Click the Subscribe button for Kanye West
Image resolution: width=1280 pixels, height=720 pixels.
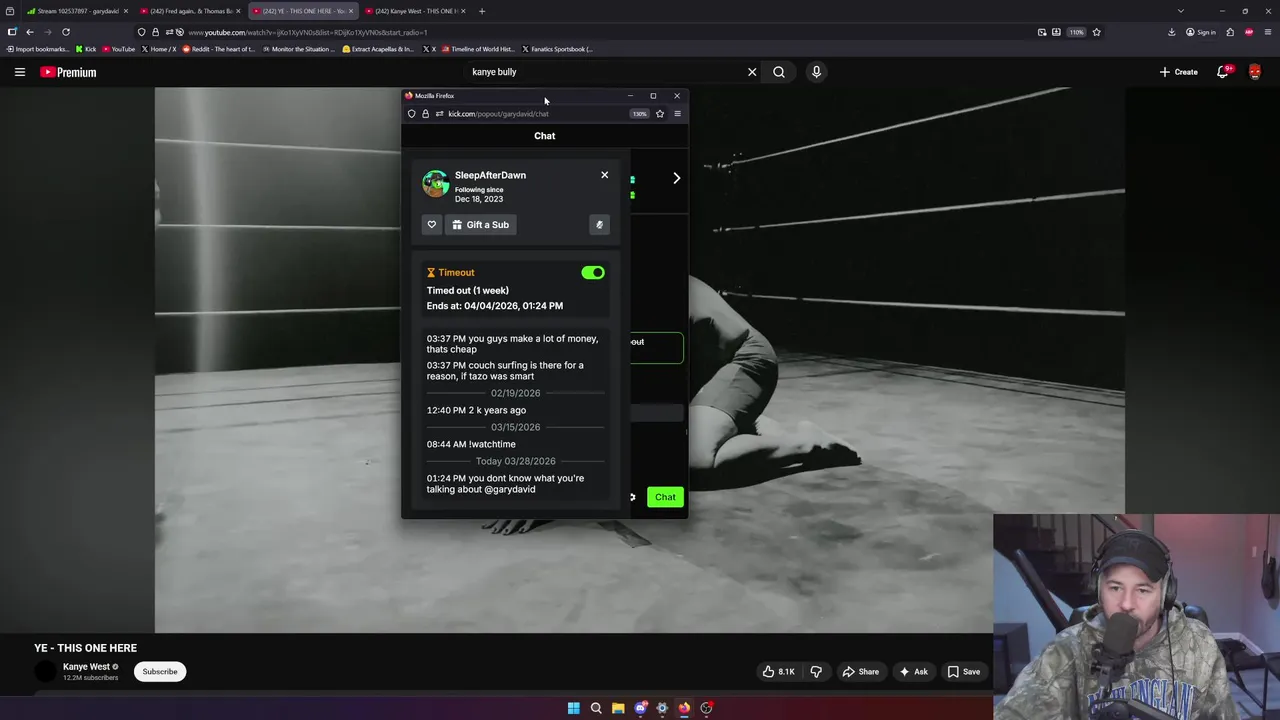pos(160,671)
